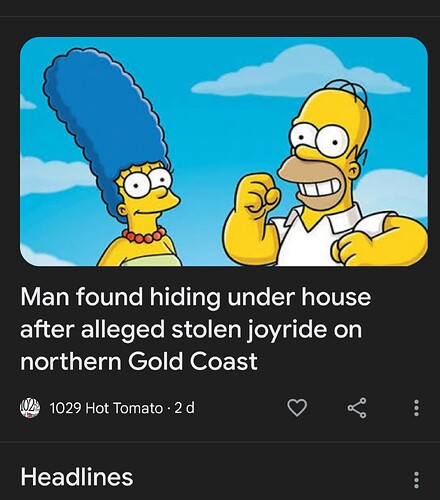Tap the share icon for this story

click(357, 408)
